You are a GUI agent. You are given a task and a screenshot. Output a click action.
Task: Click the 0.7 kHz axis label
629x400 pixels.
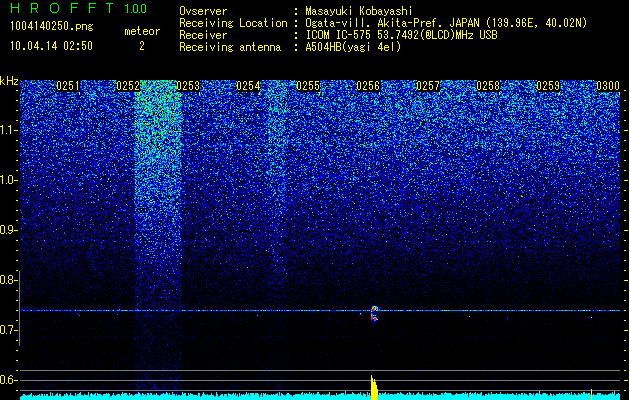tap(9, 330)
